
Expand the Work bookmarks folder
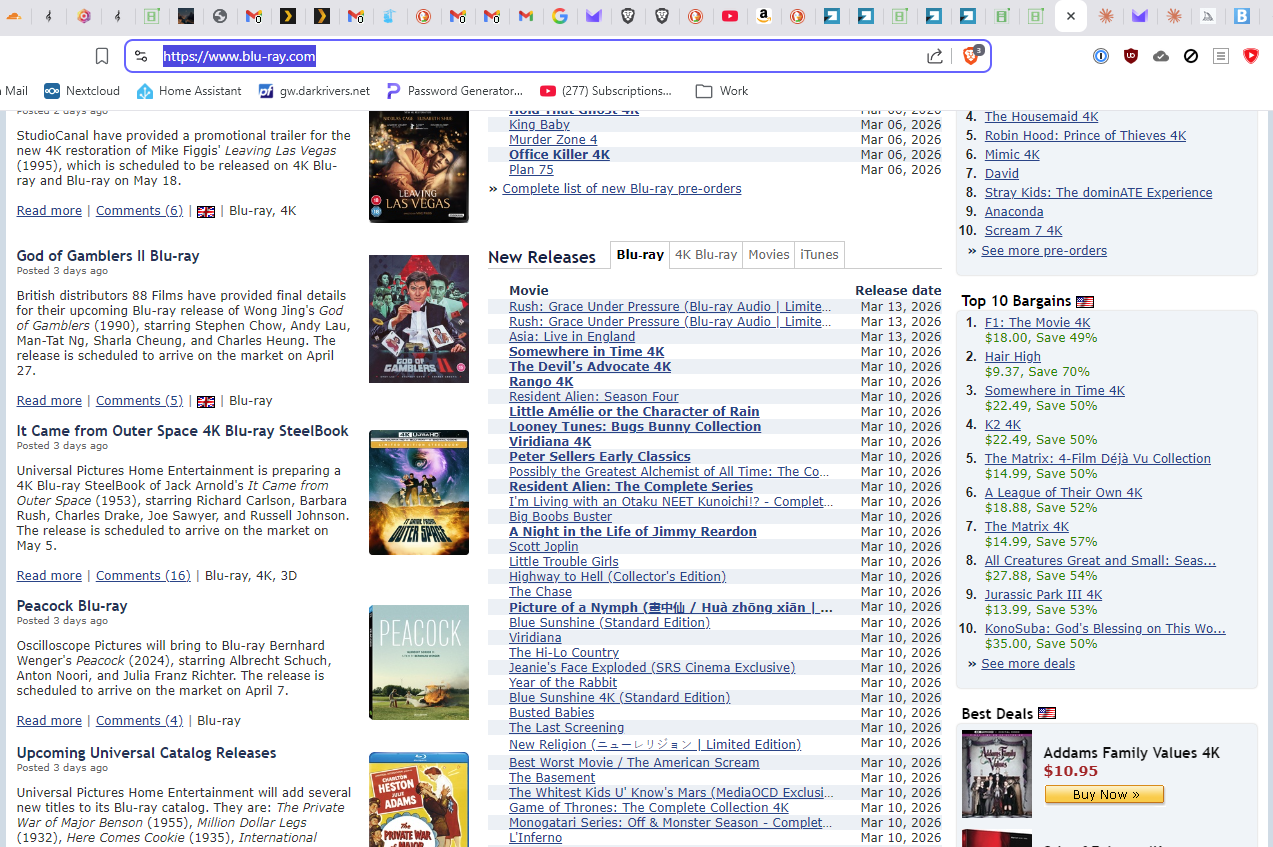tap(722, 91)
